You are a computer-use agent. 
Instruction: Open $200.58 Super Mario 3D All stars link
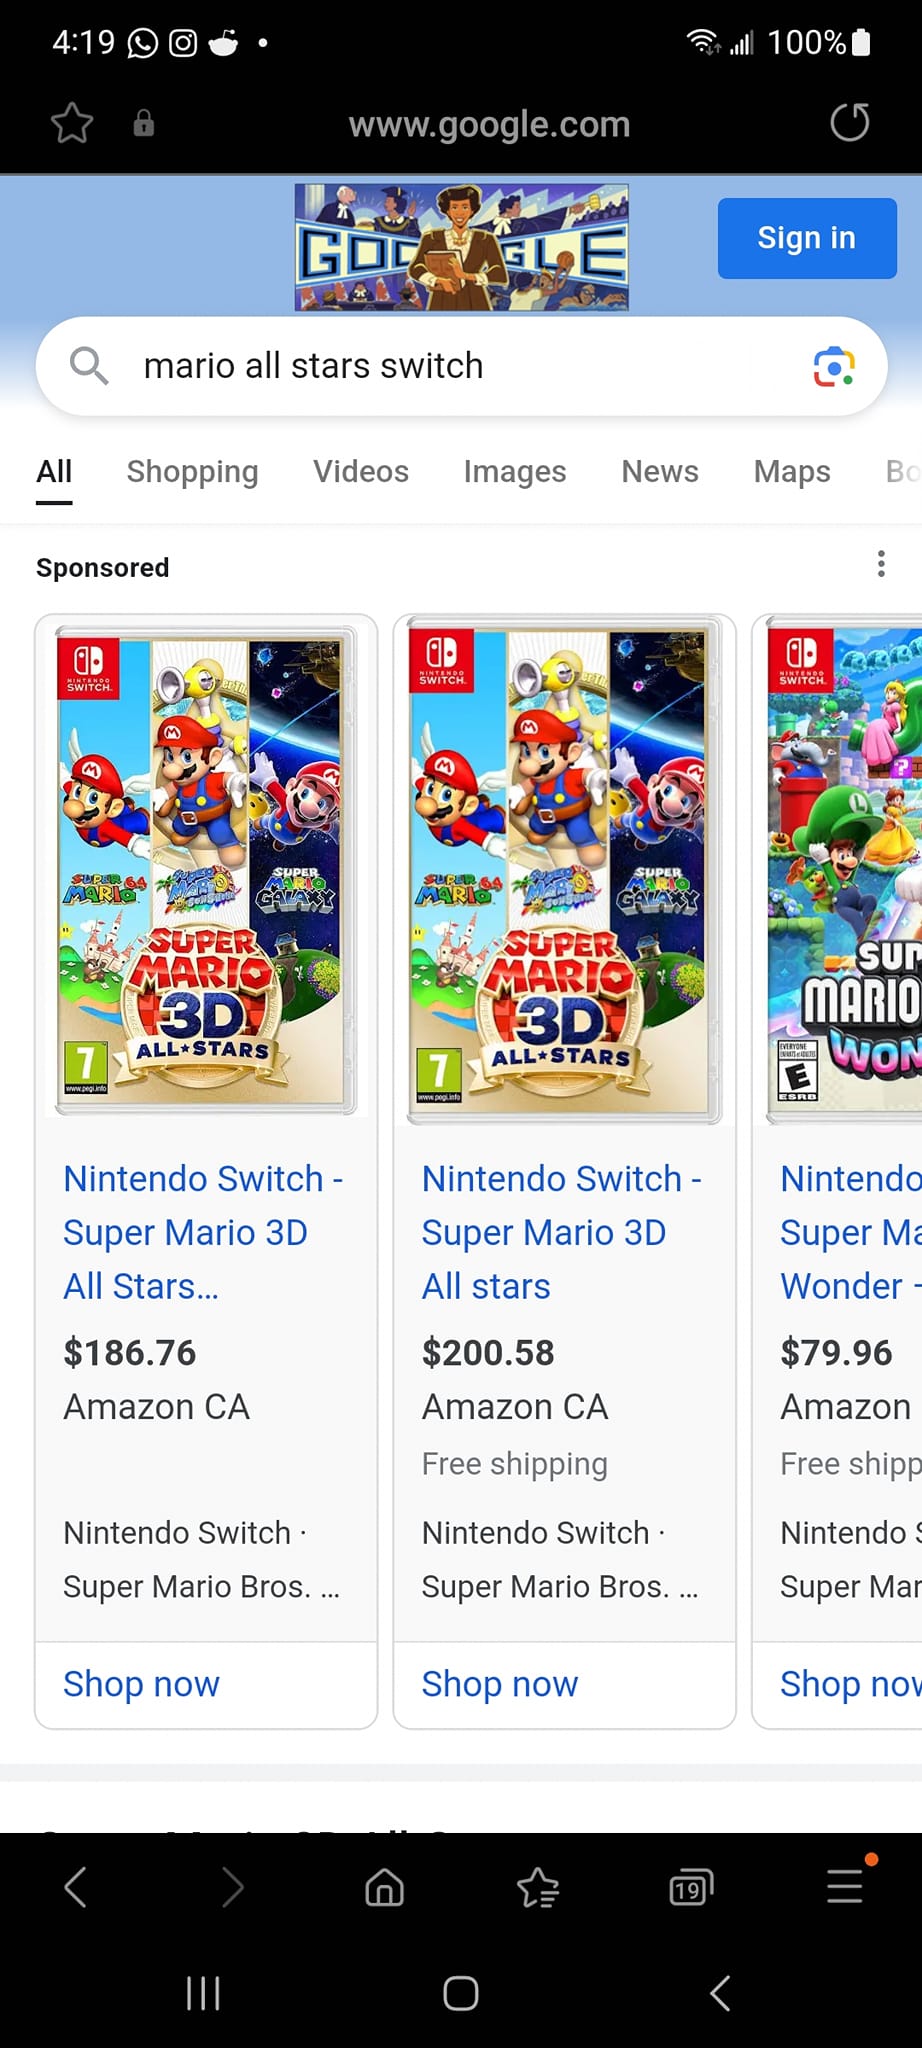point(561,1232)
